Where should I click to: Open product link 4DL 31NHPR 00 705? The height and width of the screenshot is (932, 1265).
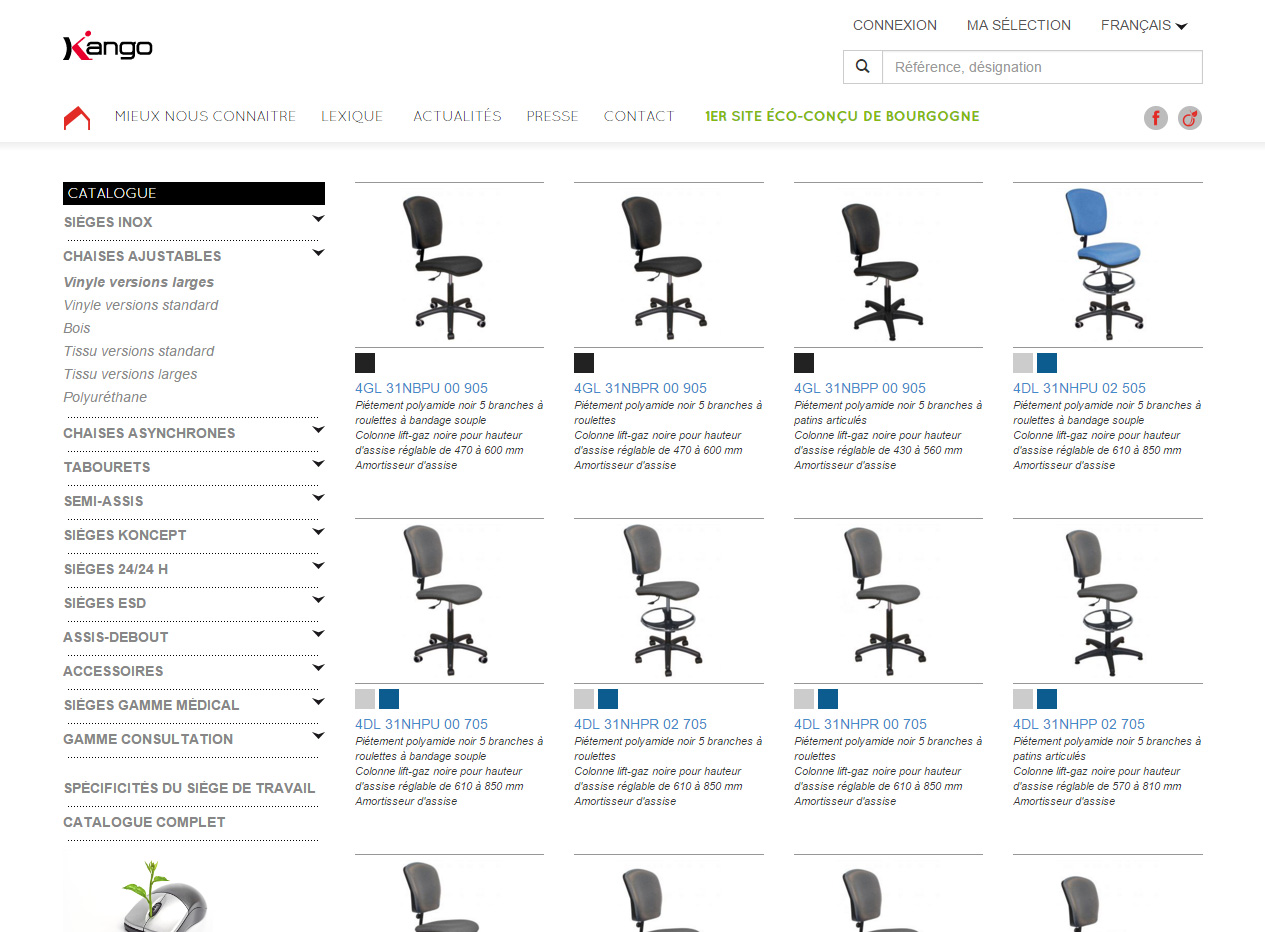click(x=860, y=724)
